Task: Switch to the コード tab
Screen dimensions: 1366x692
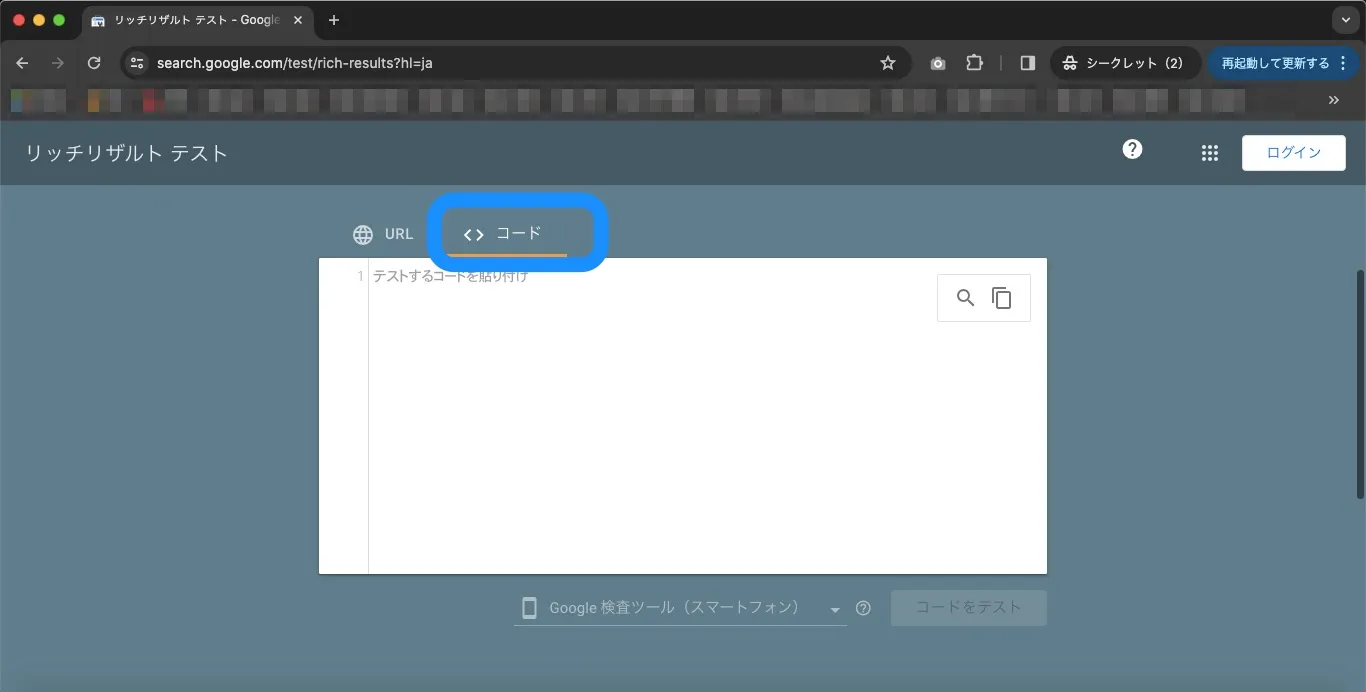Action: click(505, 234)
